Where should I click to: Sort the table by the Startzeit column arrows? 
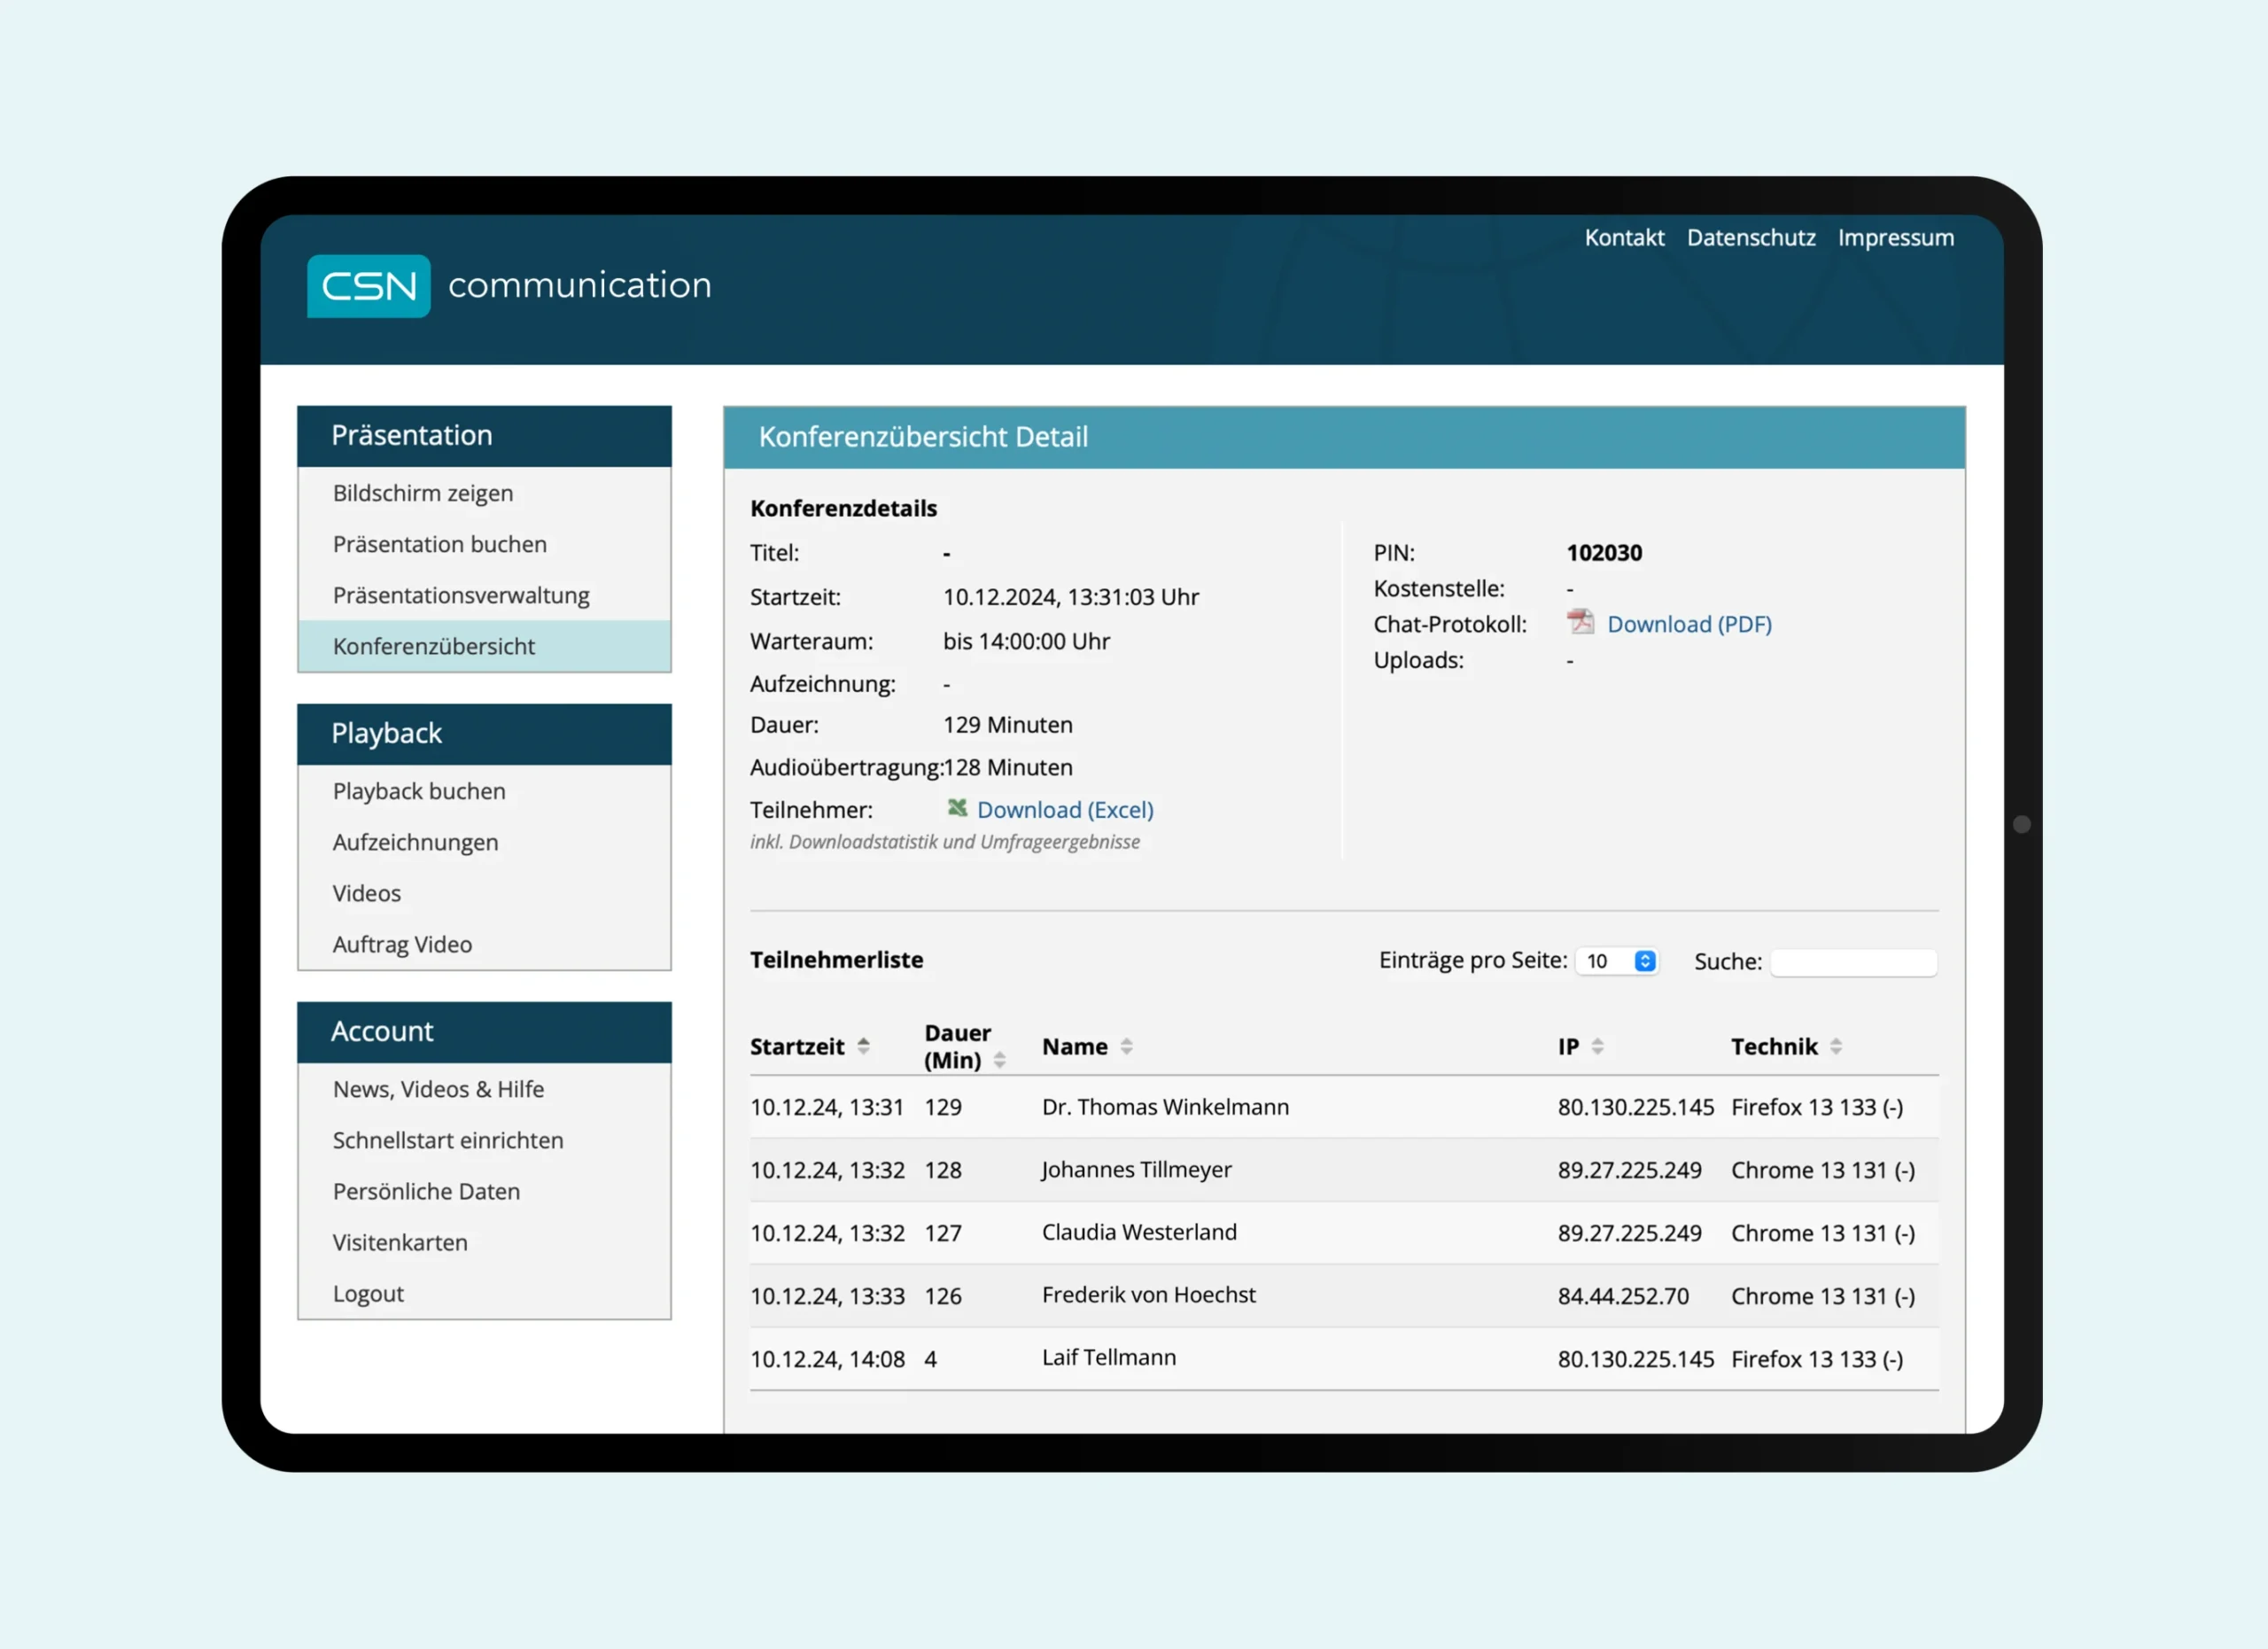tap(863, 1046)
